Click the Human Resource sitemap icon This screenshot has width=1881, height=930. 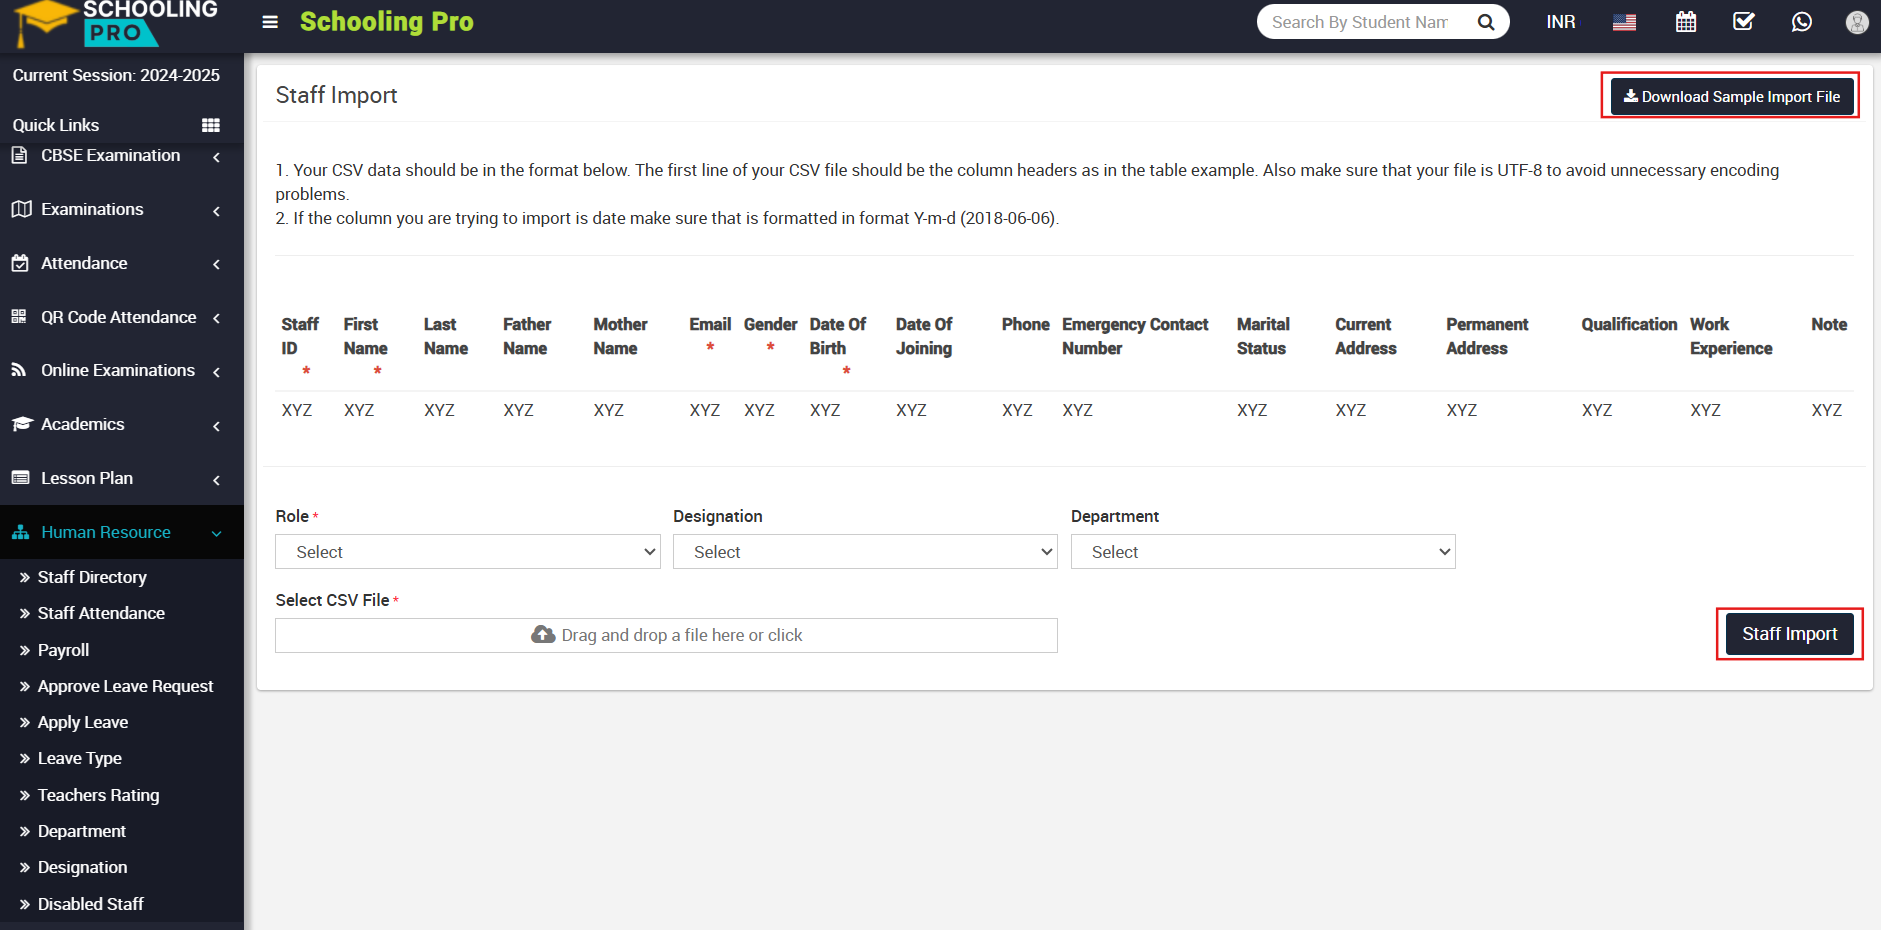point(20,532)
